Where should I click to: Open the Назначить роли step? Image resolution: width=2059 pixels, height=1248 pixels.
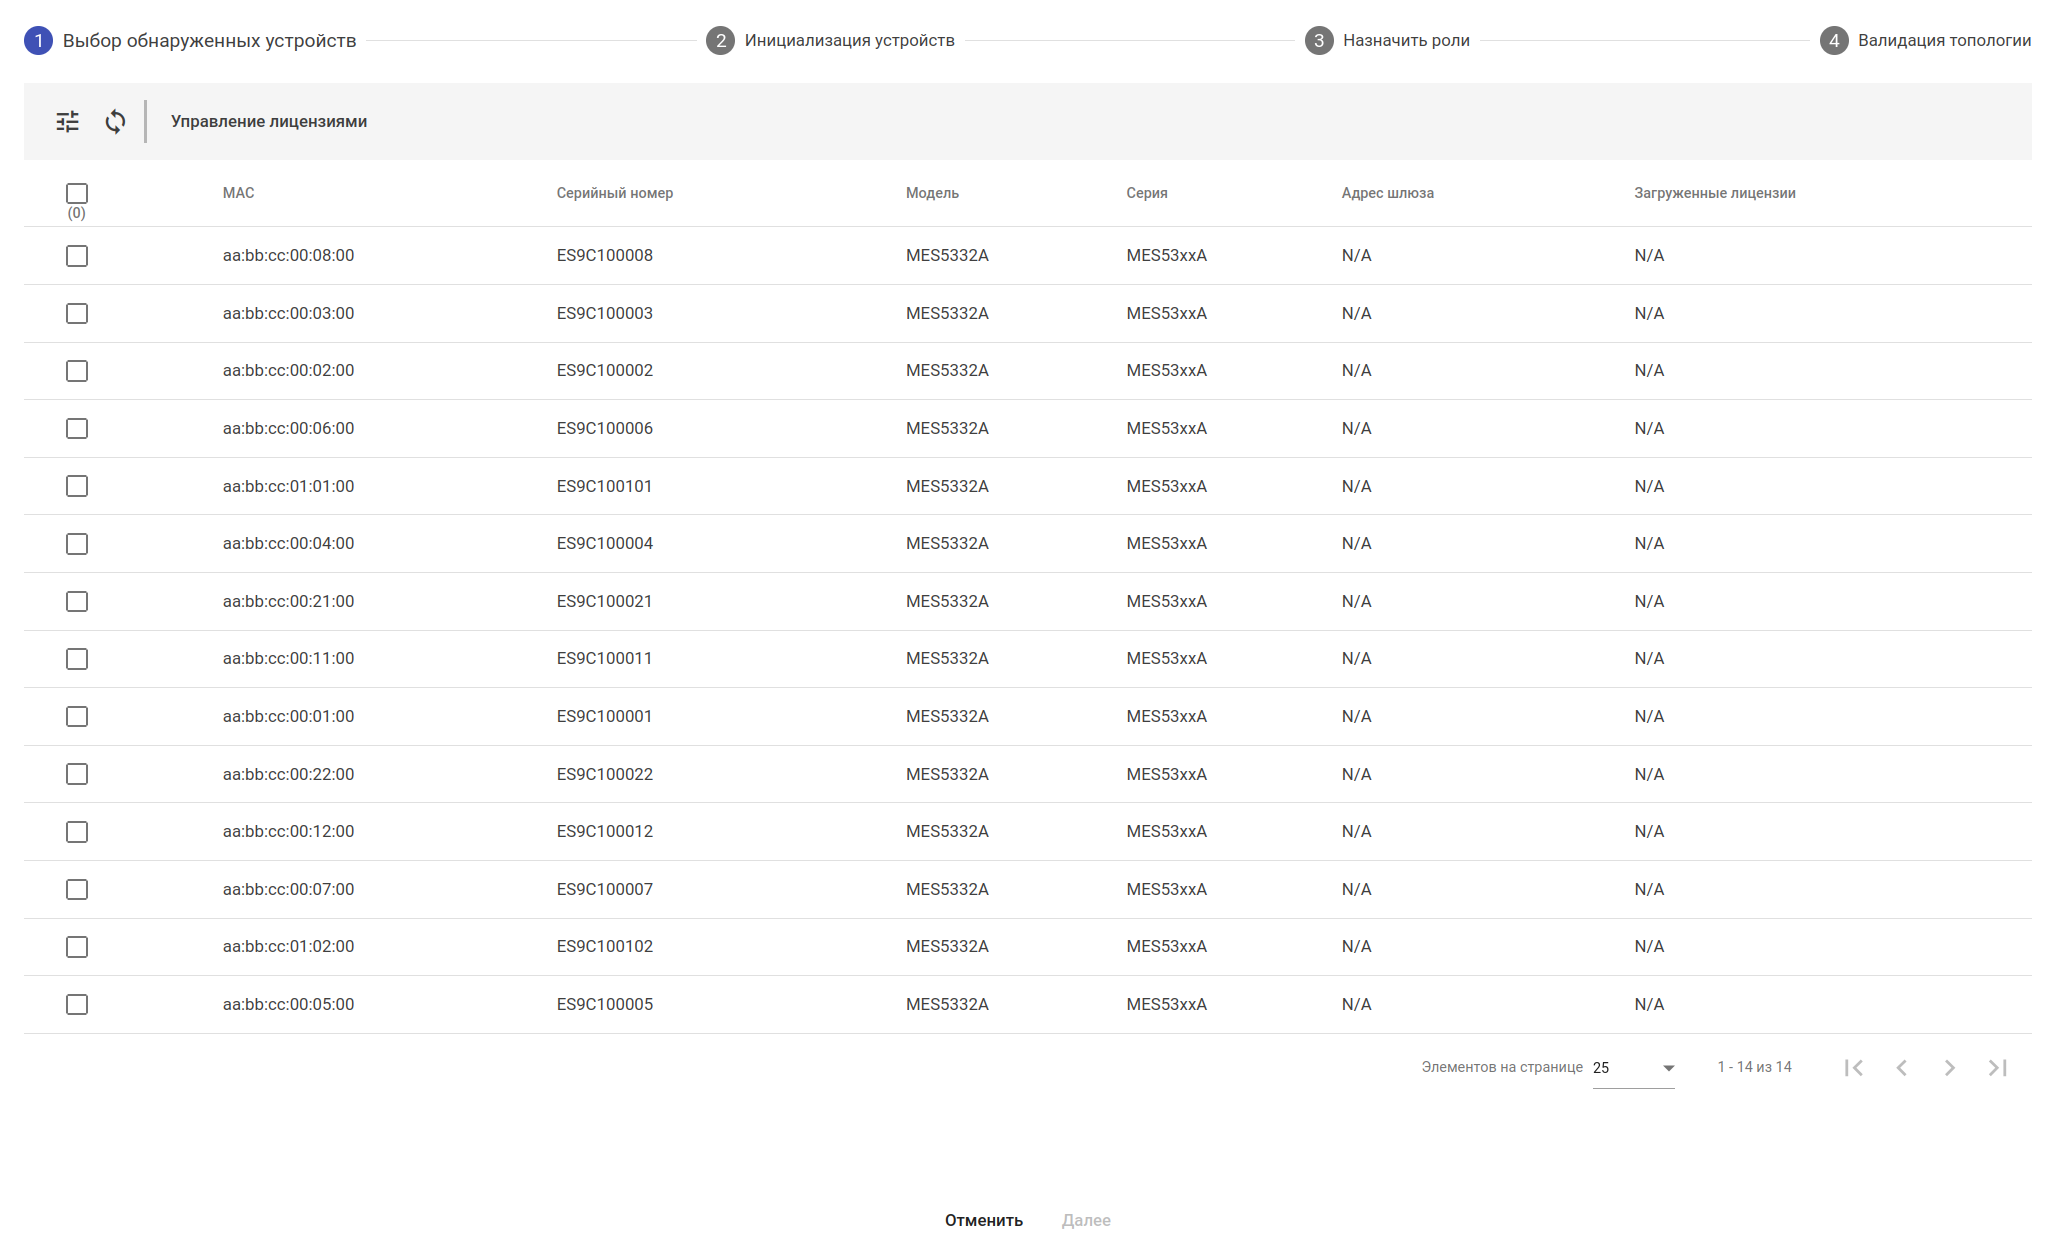1405,41
